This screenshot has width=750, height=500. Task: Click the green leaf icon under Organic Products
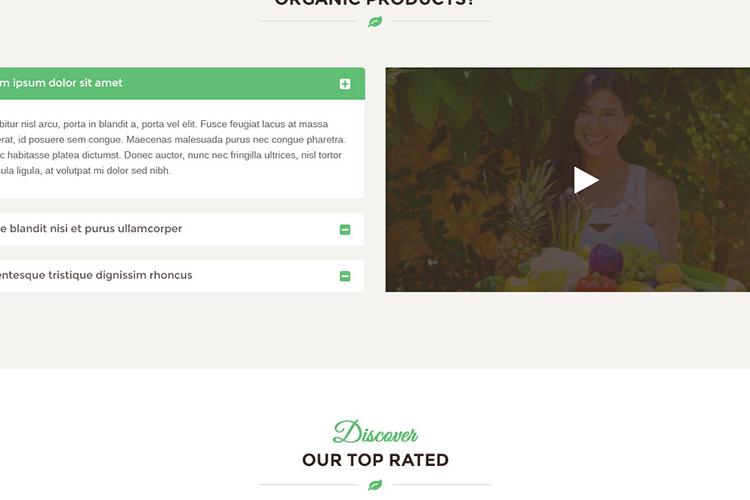tap(375, 22)
